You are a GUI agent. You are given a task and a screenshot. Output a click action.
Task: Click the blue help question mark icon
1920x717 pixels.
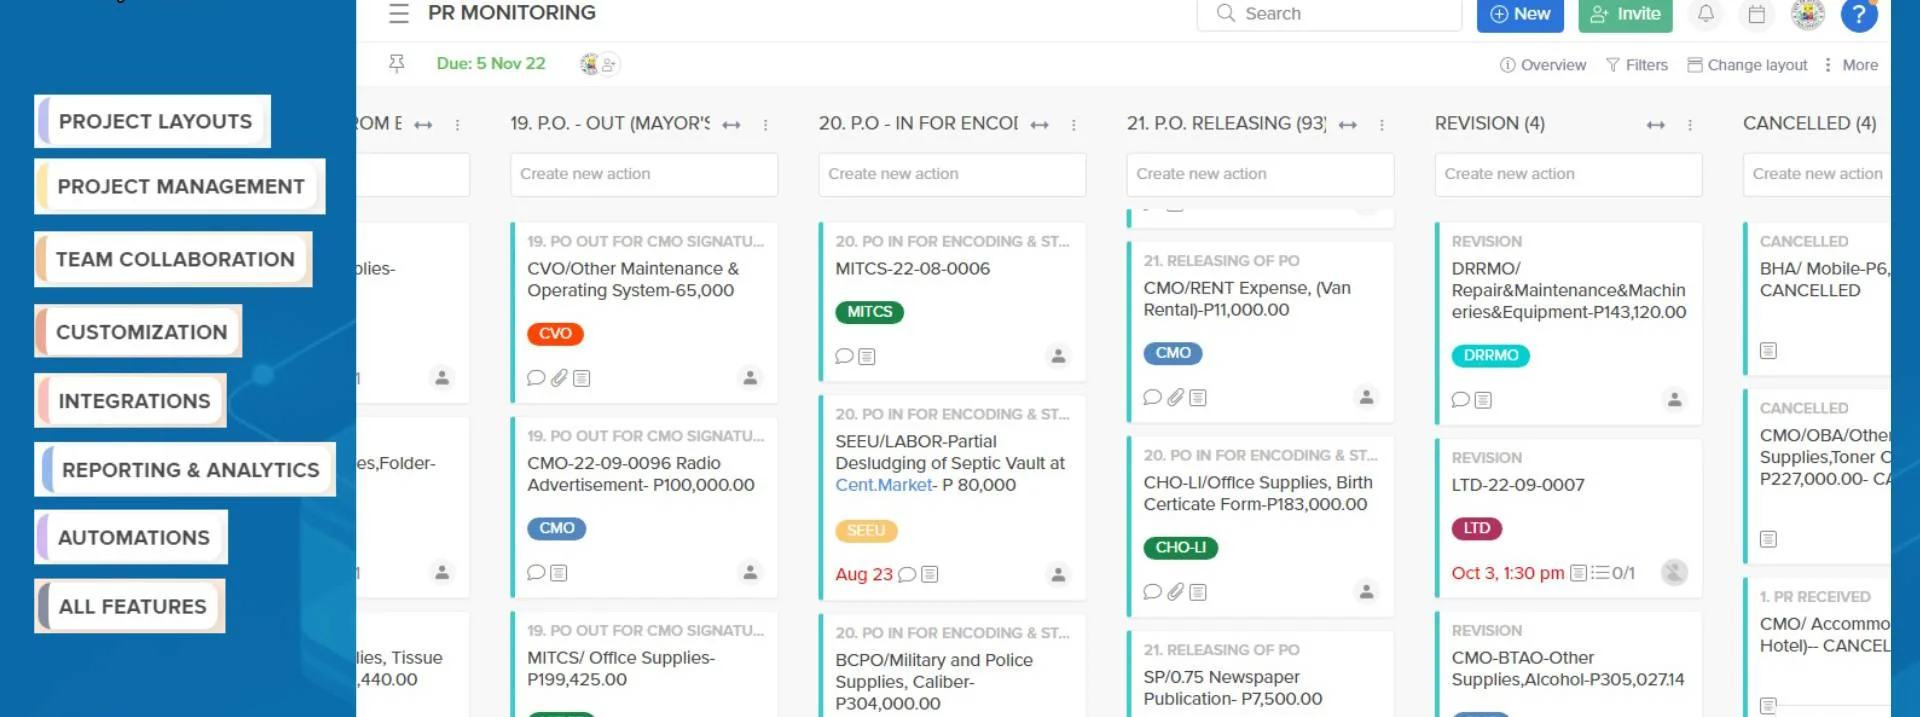pos(1859,14)
